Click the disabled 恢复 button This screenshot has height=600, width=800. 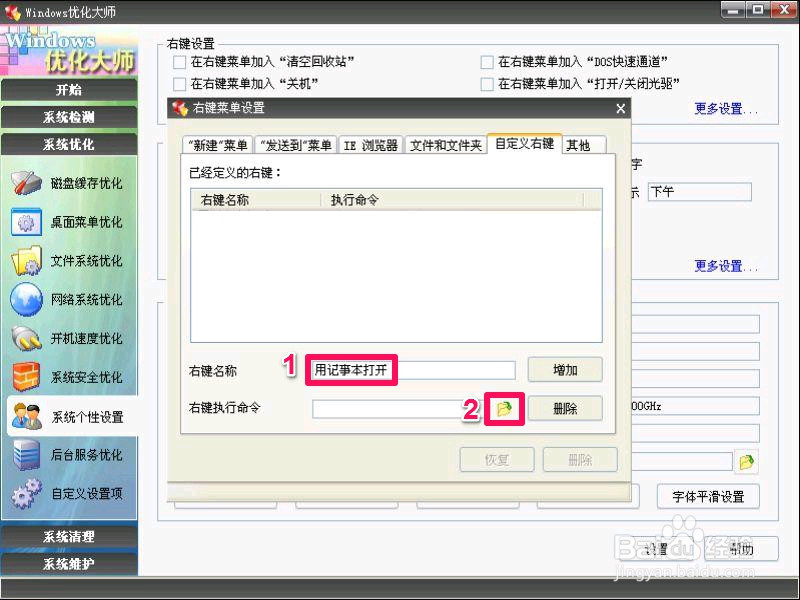[x=497, y=460]
